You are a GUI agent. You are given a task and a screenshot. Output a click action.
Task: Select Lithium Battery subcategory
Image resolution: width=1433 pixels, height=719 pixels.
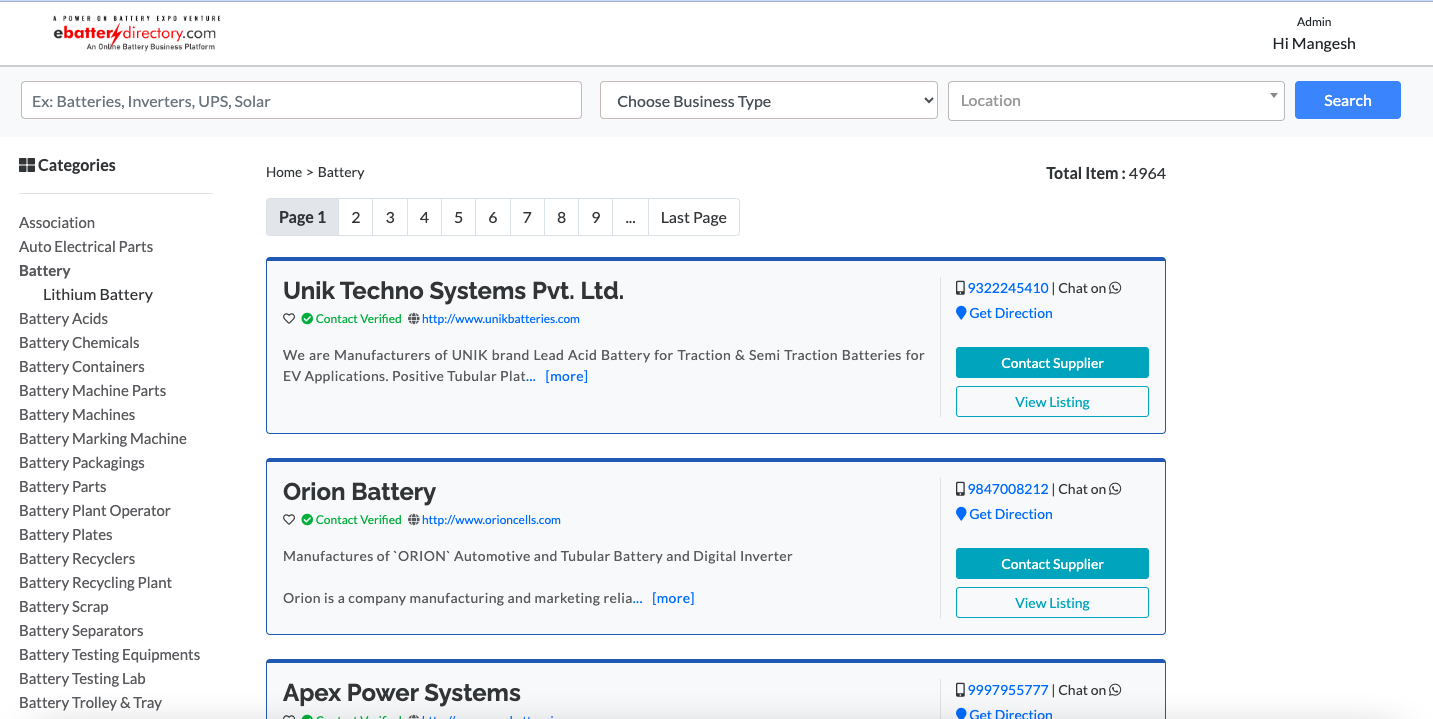coord(98,295)
